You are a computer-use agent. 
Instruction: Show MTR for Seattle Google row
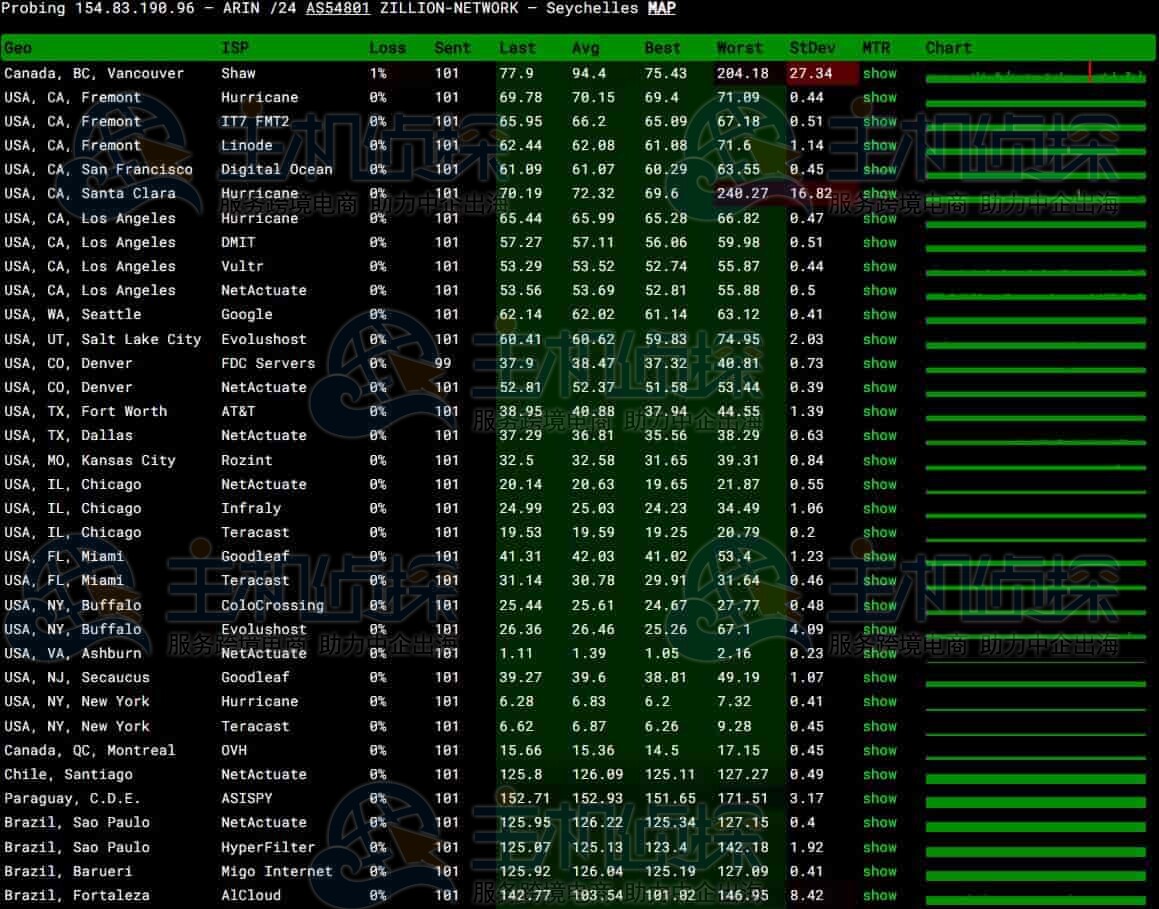[880, 315]
